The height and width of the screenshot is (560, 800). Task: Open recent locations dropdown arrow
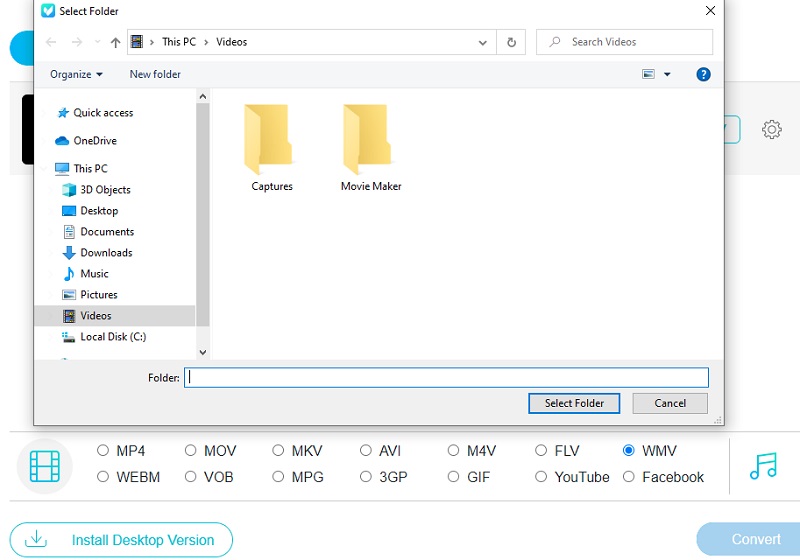97,42
